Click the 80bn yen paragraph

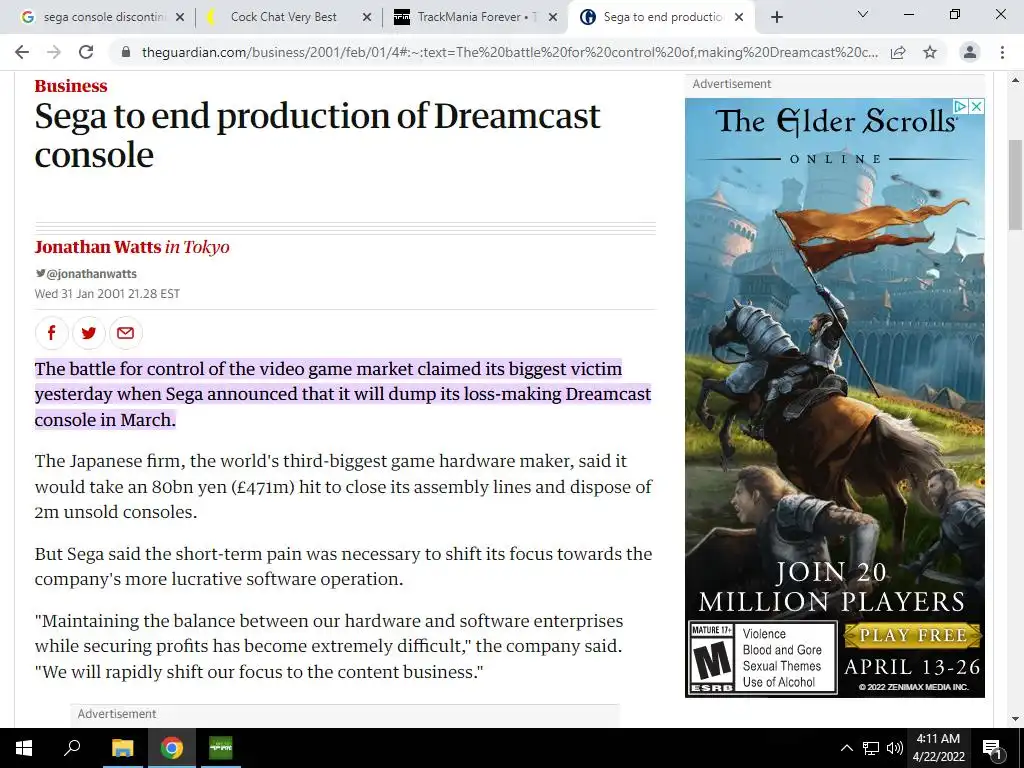[344, 487]
